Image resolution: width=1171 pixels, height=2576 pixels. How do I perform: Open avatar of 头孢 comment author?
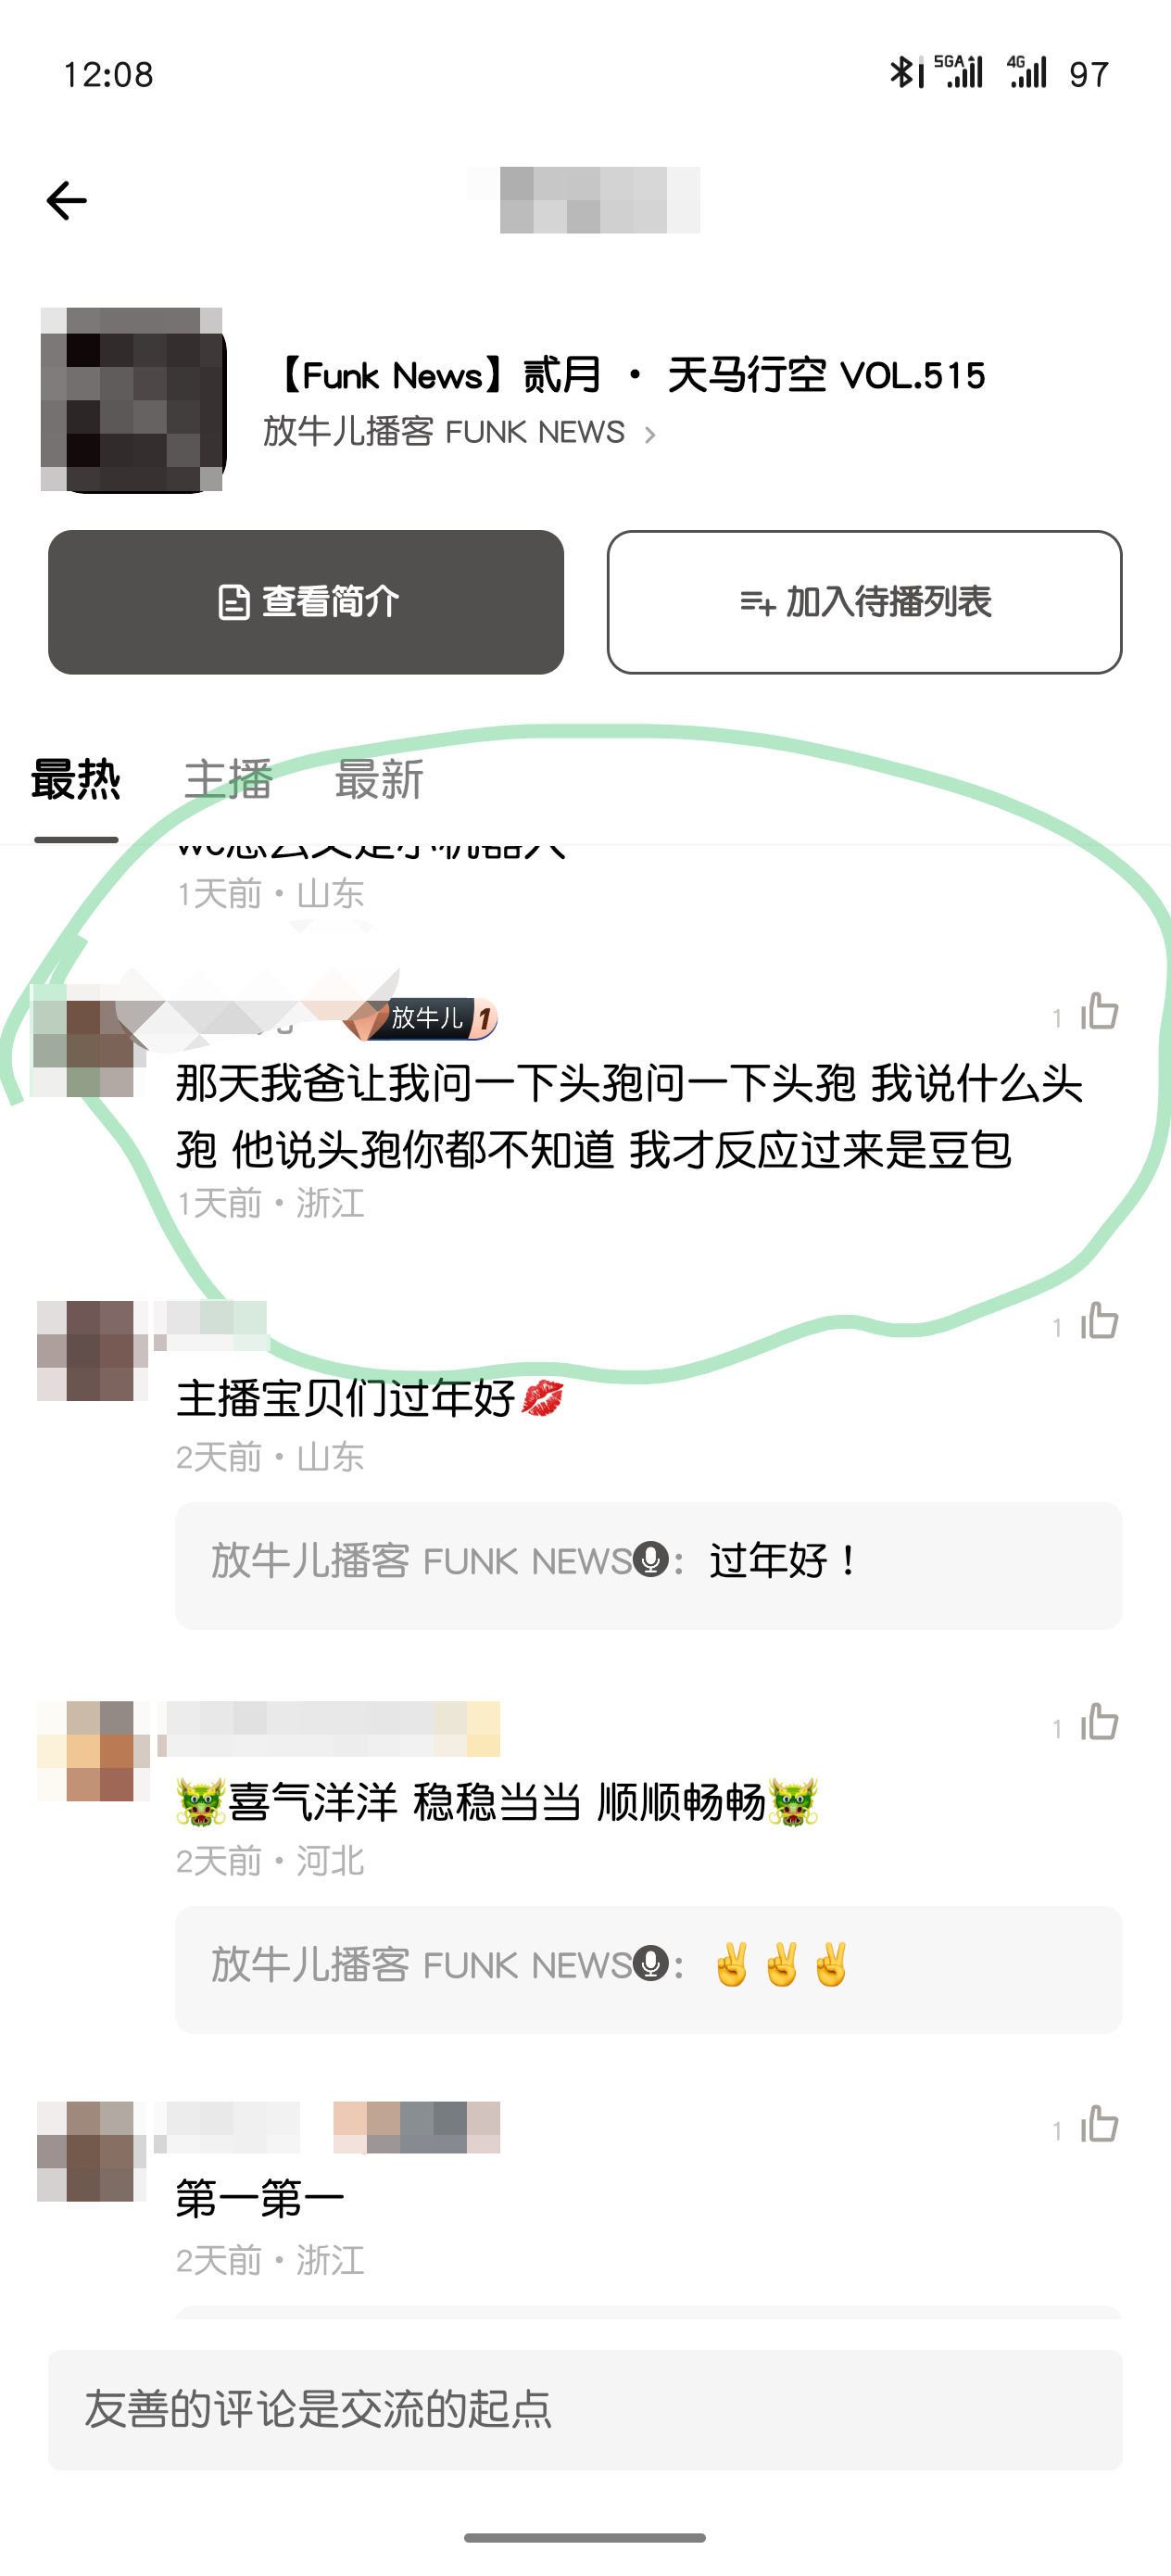pos(83,1047)
